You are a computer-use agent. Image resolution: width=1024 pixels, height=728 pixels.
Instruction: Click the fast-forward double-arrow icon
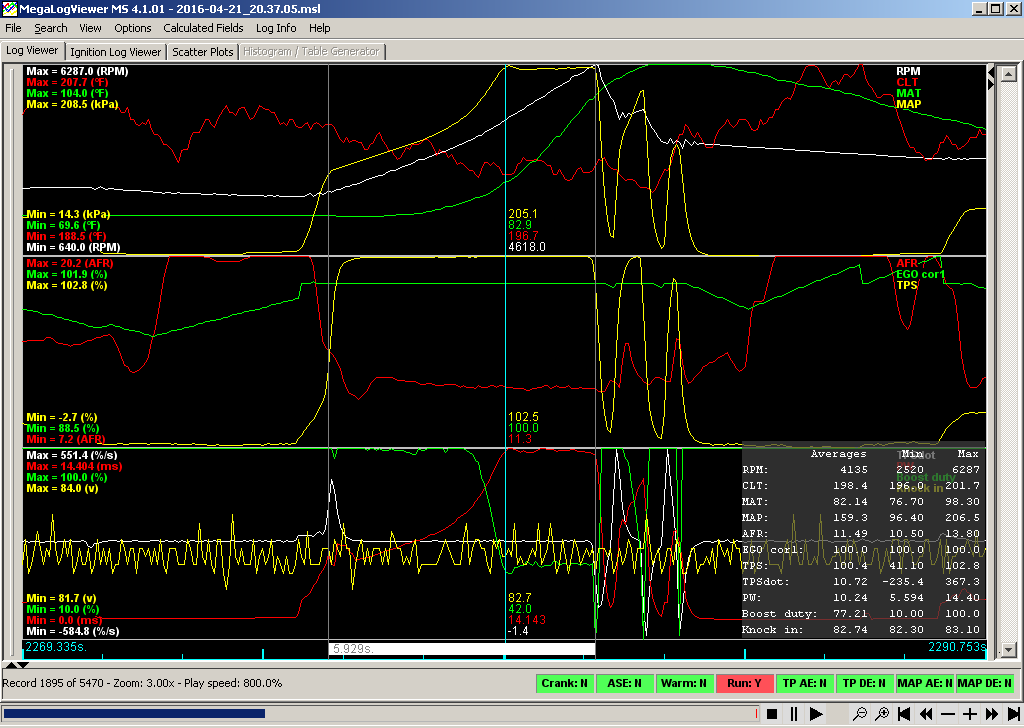point(991,714)
